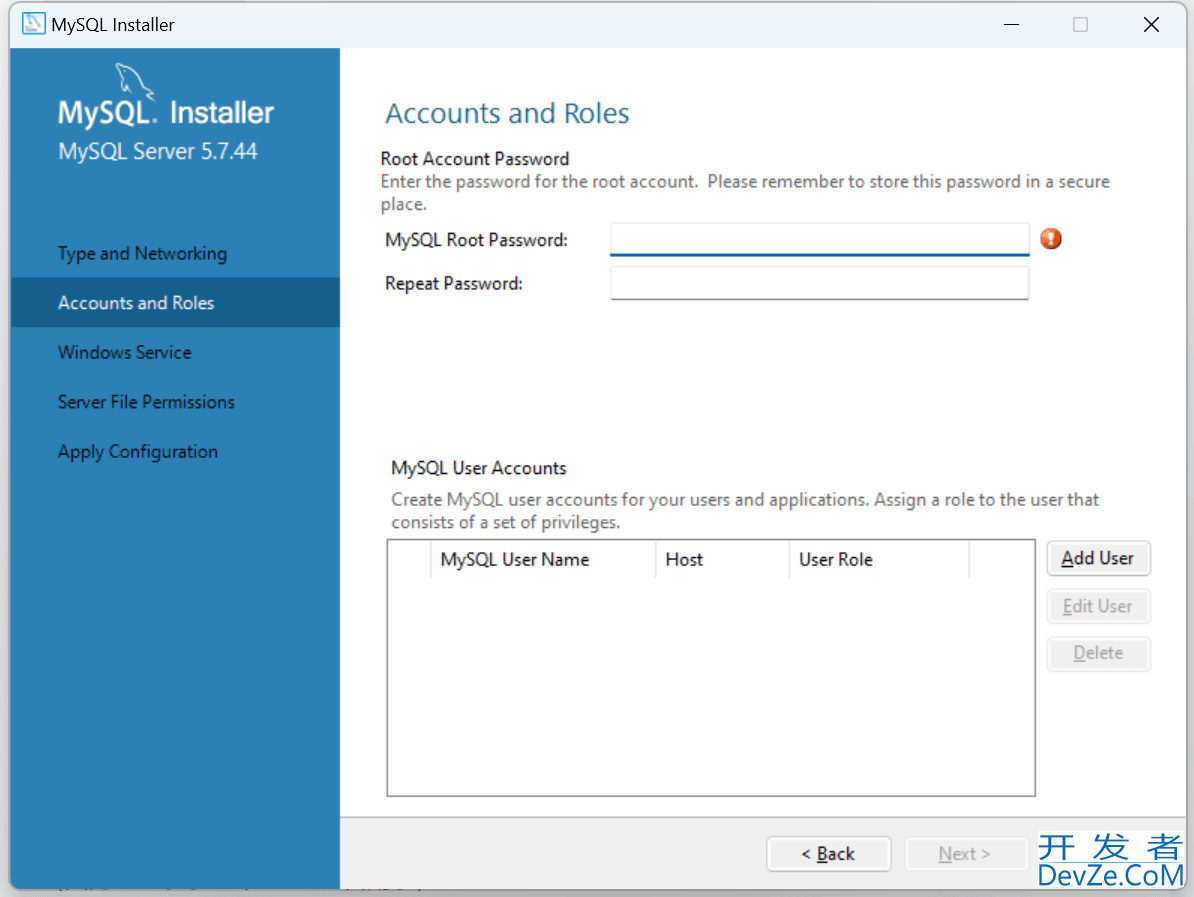Click the Add User button
Screen dimensions: 1194x897
coord(1098,559)
